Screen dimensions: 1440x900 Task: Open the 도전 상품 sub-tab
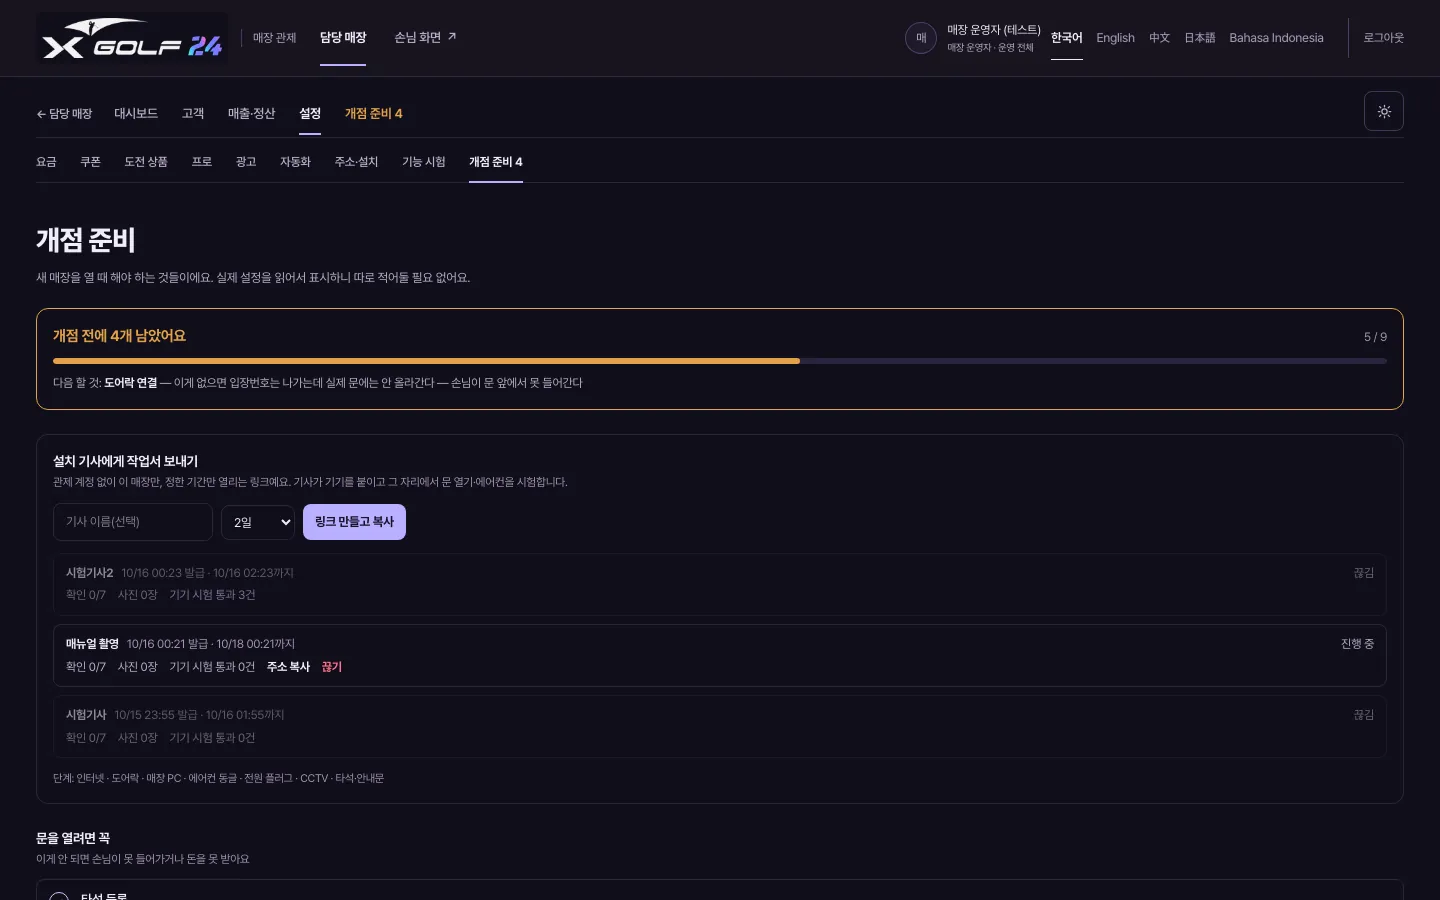point(146,162)
